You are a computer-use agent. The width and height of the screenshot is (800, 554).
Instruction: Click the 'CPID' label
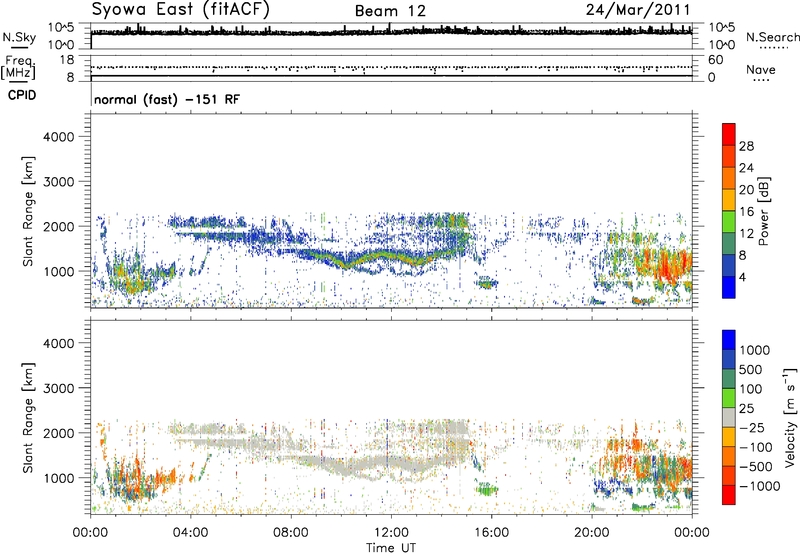tap(22, 95)
